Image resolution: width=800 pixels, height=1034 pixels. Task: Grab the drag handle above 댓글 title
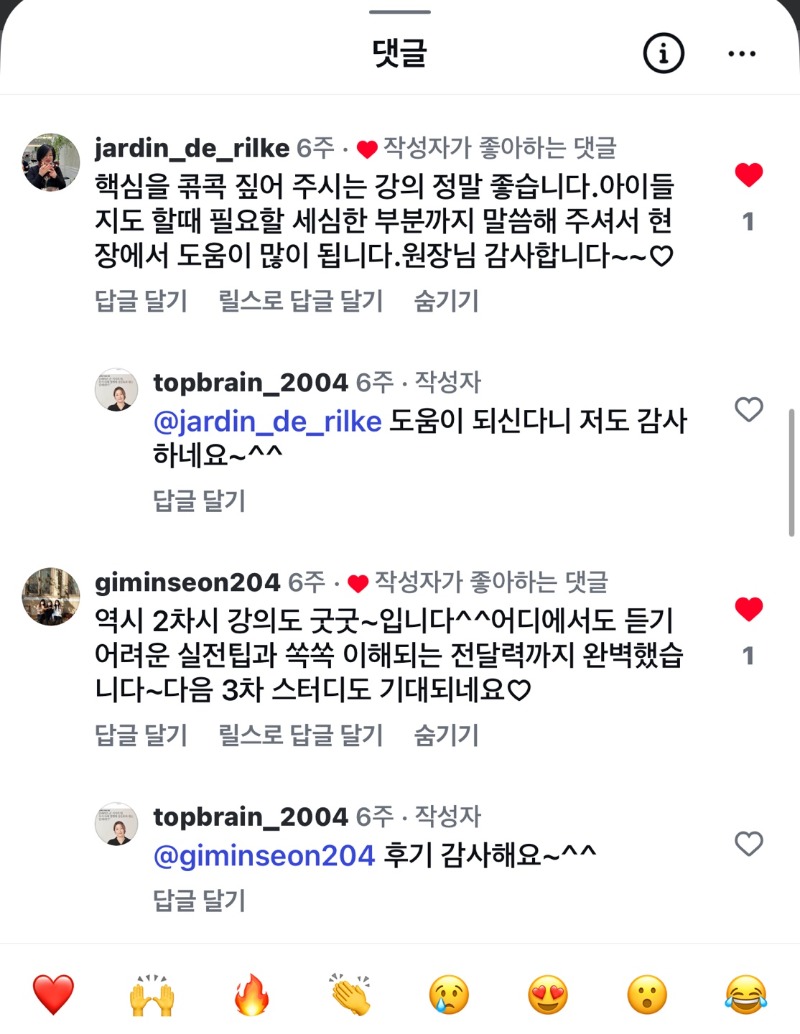click(400, 12)
